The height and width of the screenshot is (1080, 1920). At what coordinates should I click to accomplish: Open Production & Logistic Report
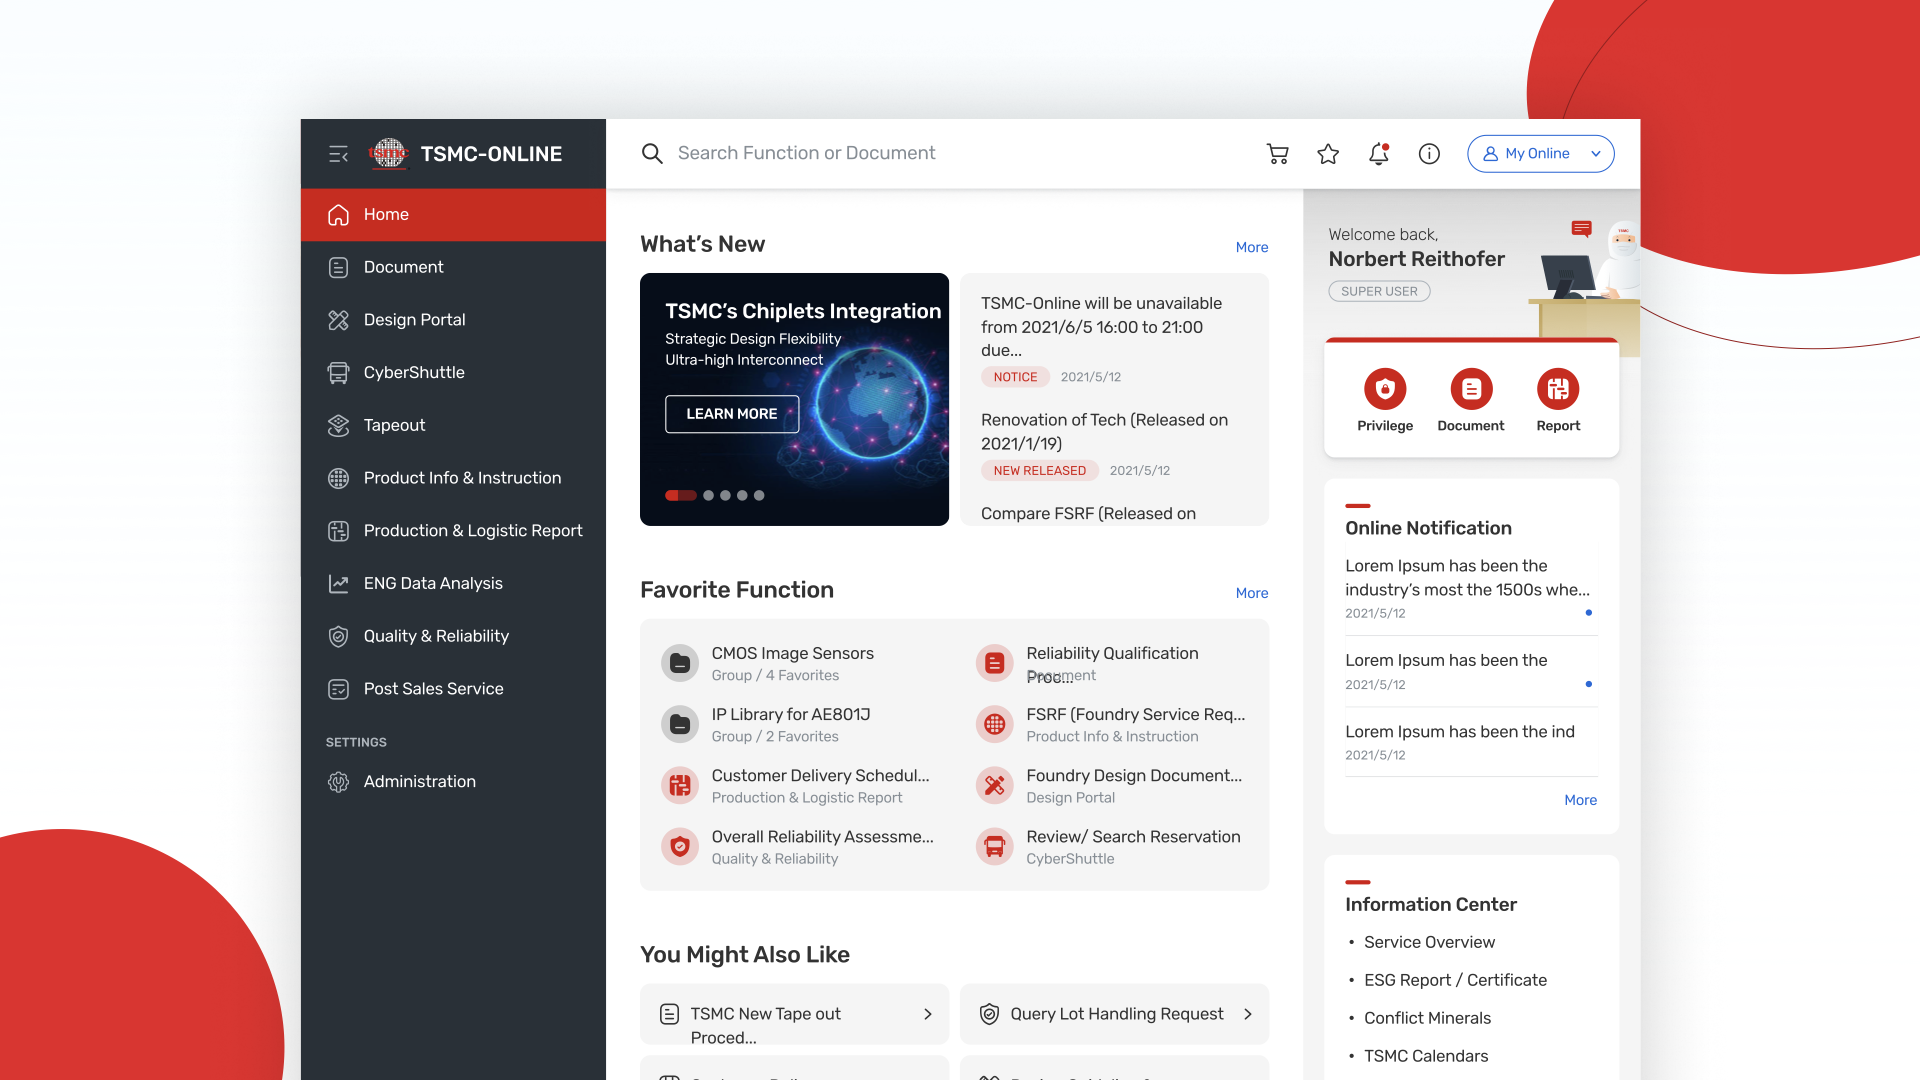coord(453,531)
